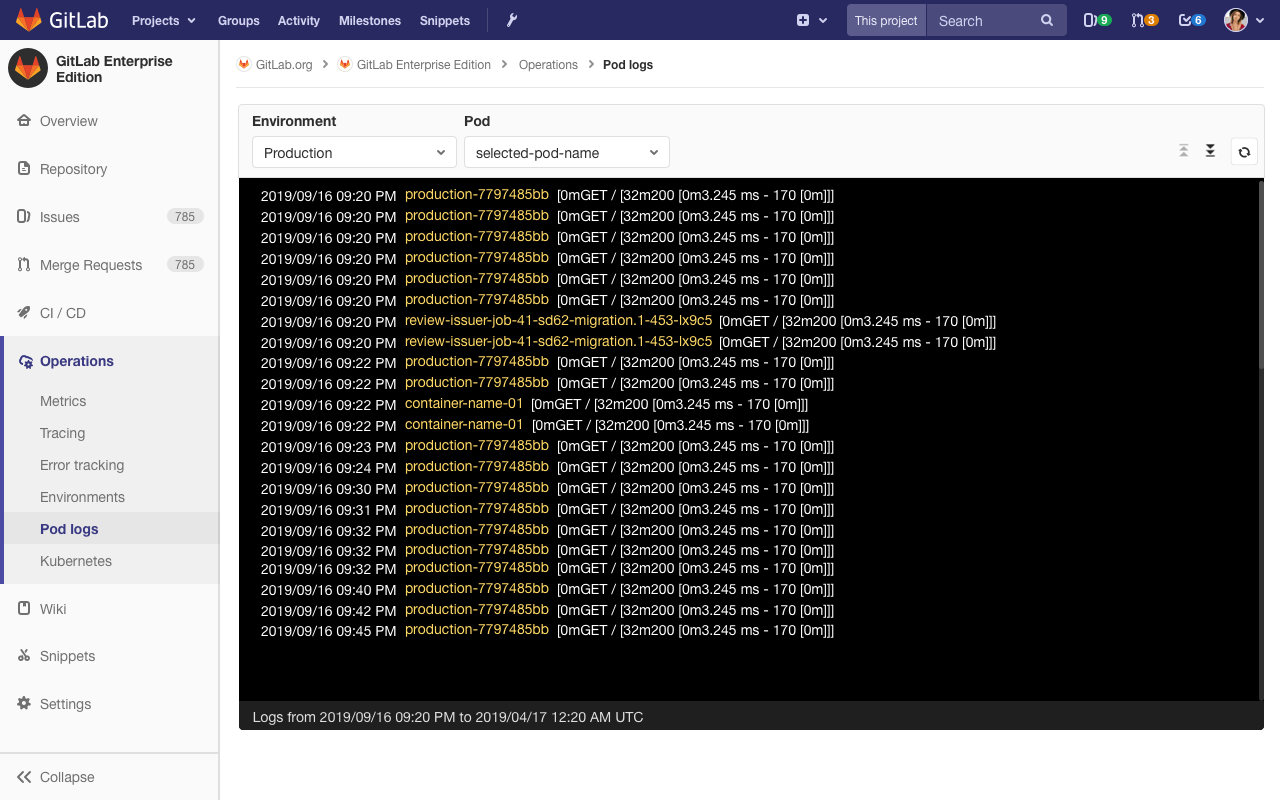The height and width of the screenshot is (800, 1280).
Task: Open your Merge Requests icon showing 3
Action: click(1144, 20)
